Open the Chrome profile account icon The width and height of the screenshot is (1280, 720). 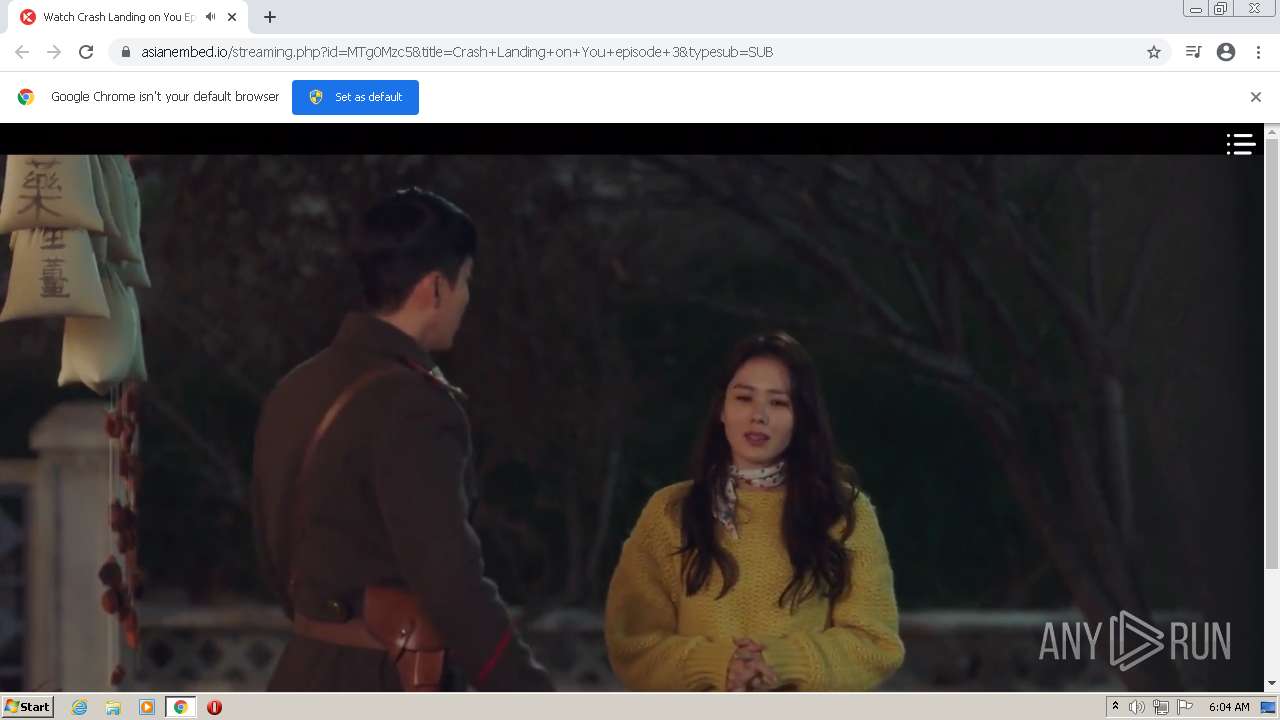point(1226,52)
